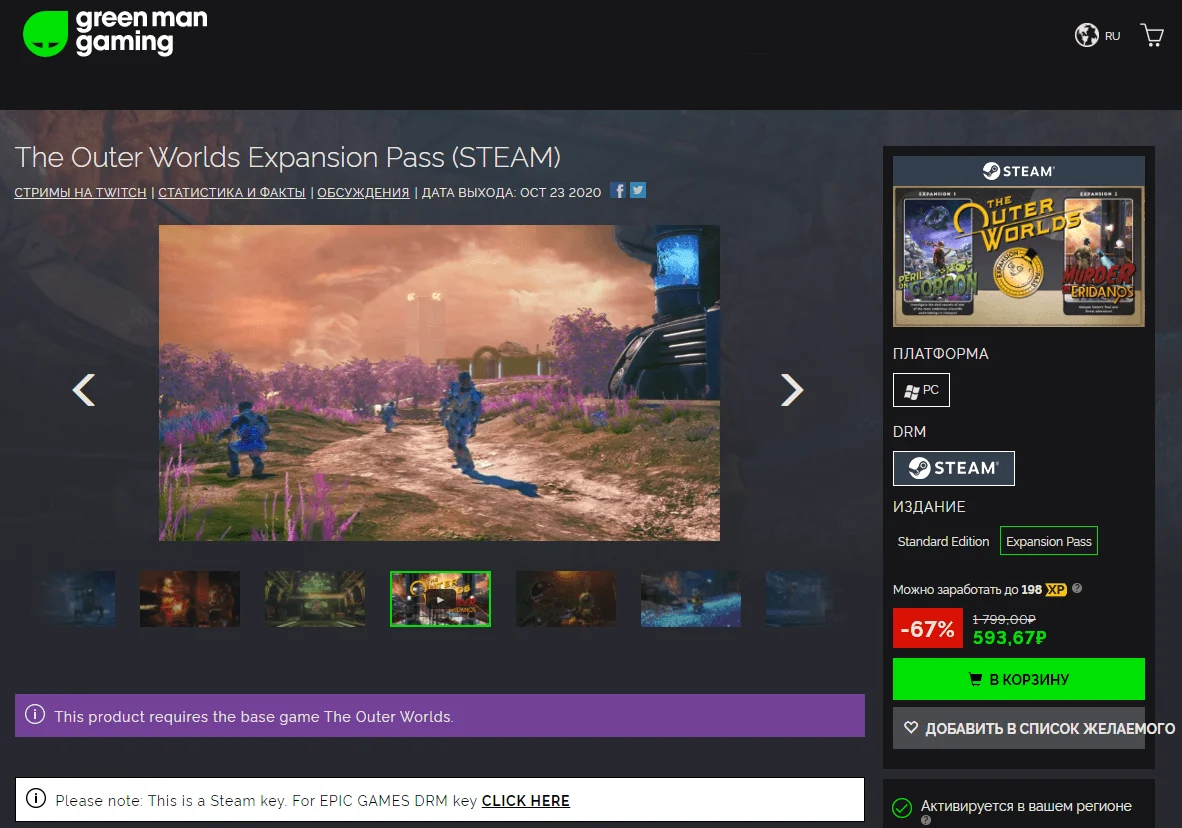Viewport: 1182px width, 828px height.
Task: Share on Twitter icon
Action: point(638,191)
